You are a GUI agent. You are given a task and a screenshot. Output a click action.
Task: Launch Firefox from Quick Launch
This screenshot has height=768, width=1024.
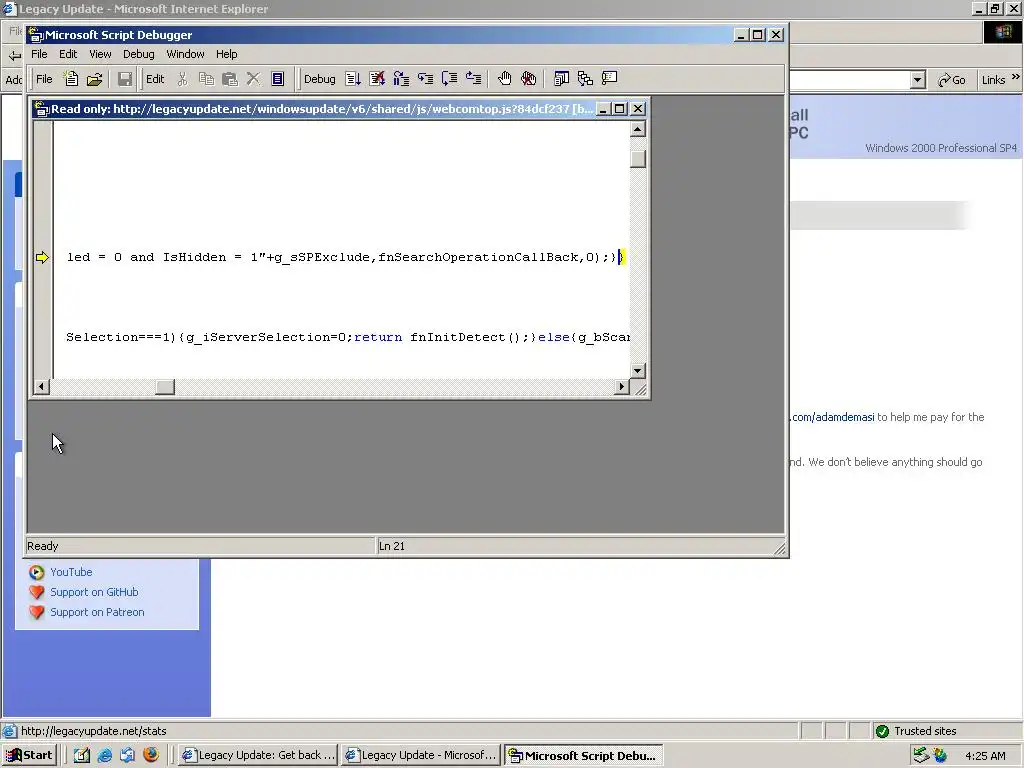coord(151,756)
